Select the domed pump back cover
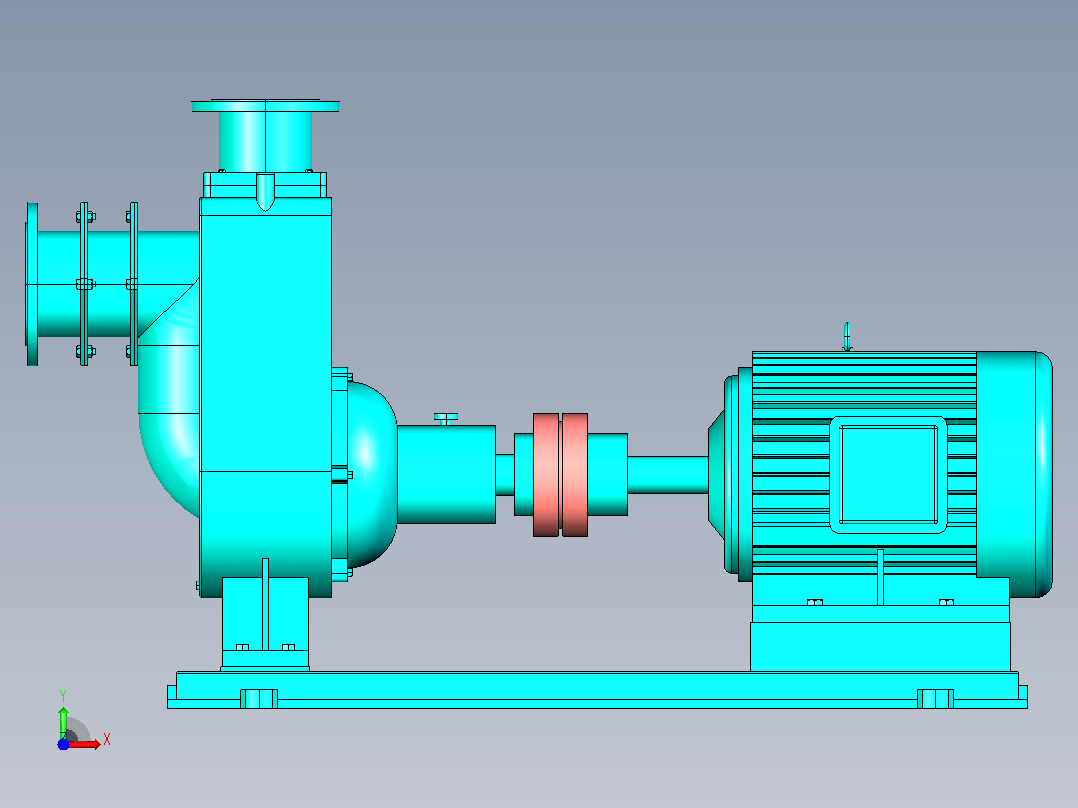The height and width of the screenshot is (808, 1078). pos(371,474)
